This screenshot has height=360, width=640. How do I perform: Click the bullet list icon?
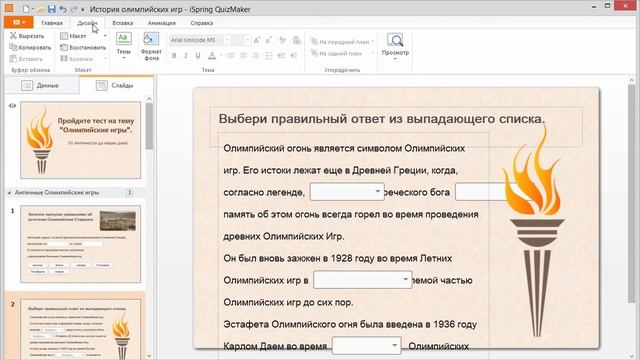[x=269, y=56]
